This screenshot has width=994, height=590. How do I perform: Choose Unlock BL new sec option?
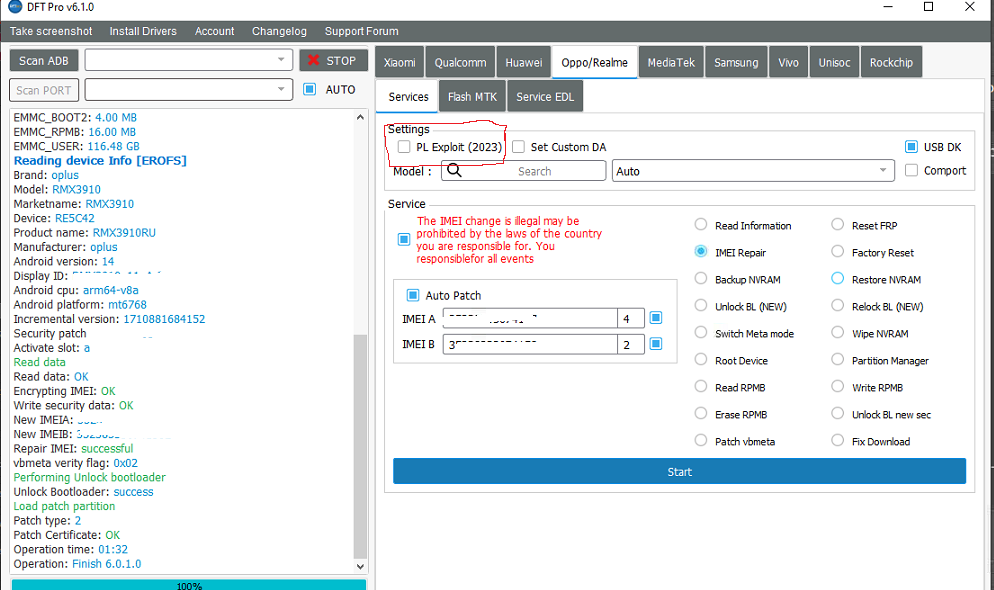click(837, 413)
